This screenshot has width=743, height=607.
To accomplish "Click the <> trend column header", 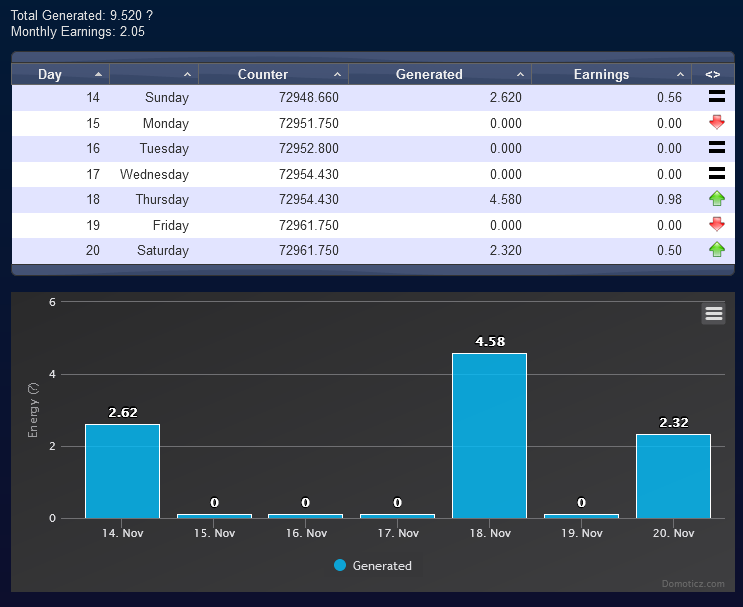I will point(713,74).
